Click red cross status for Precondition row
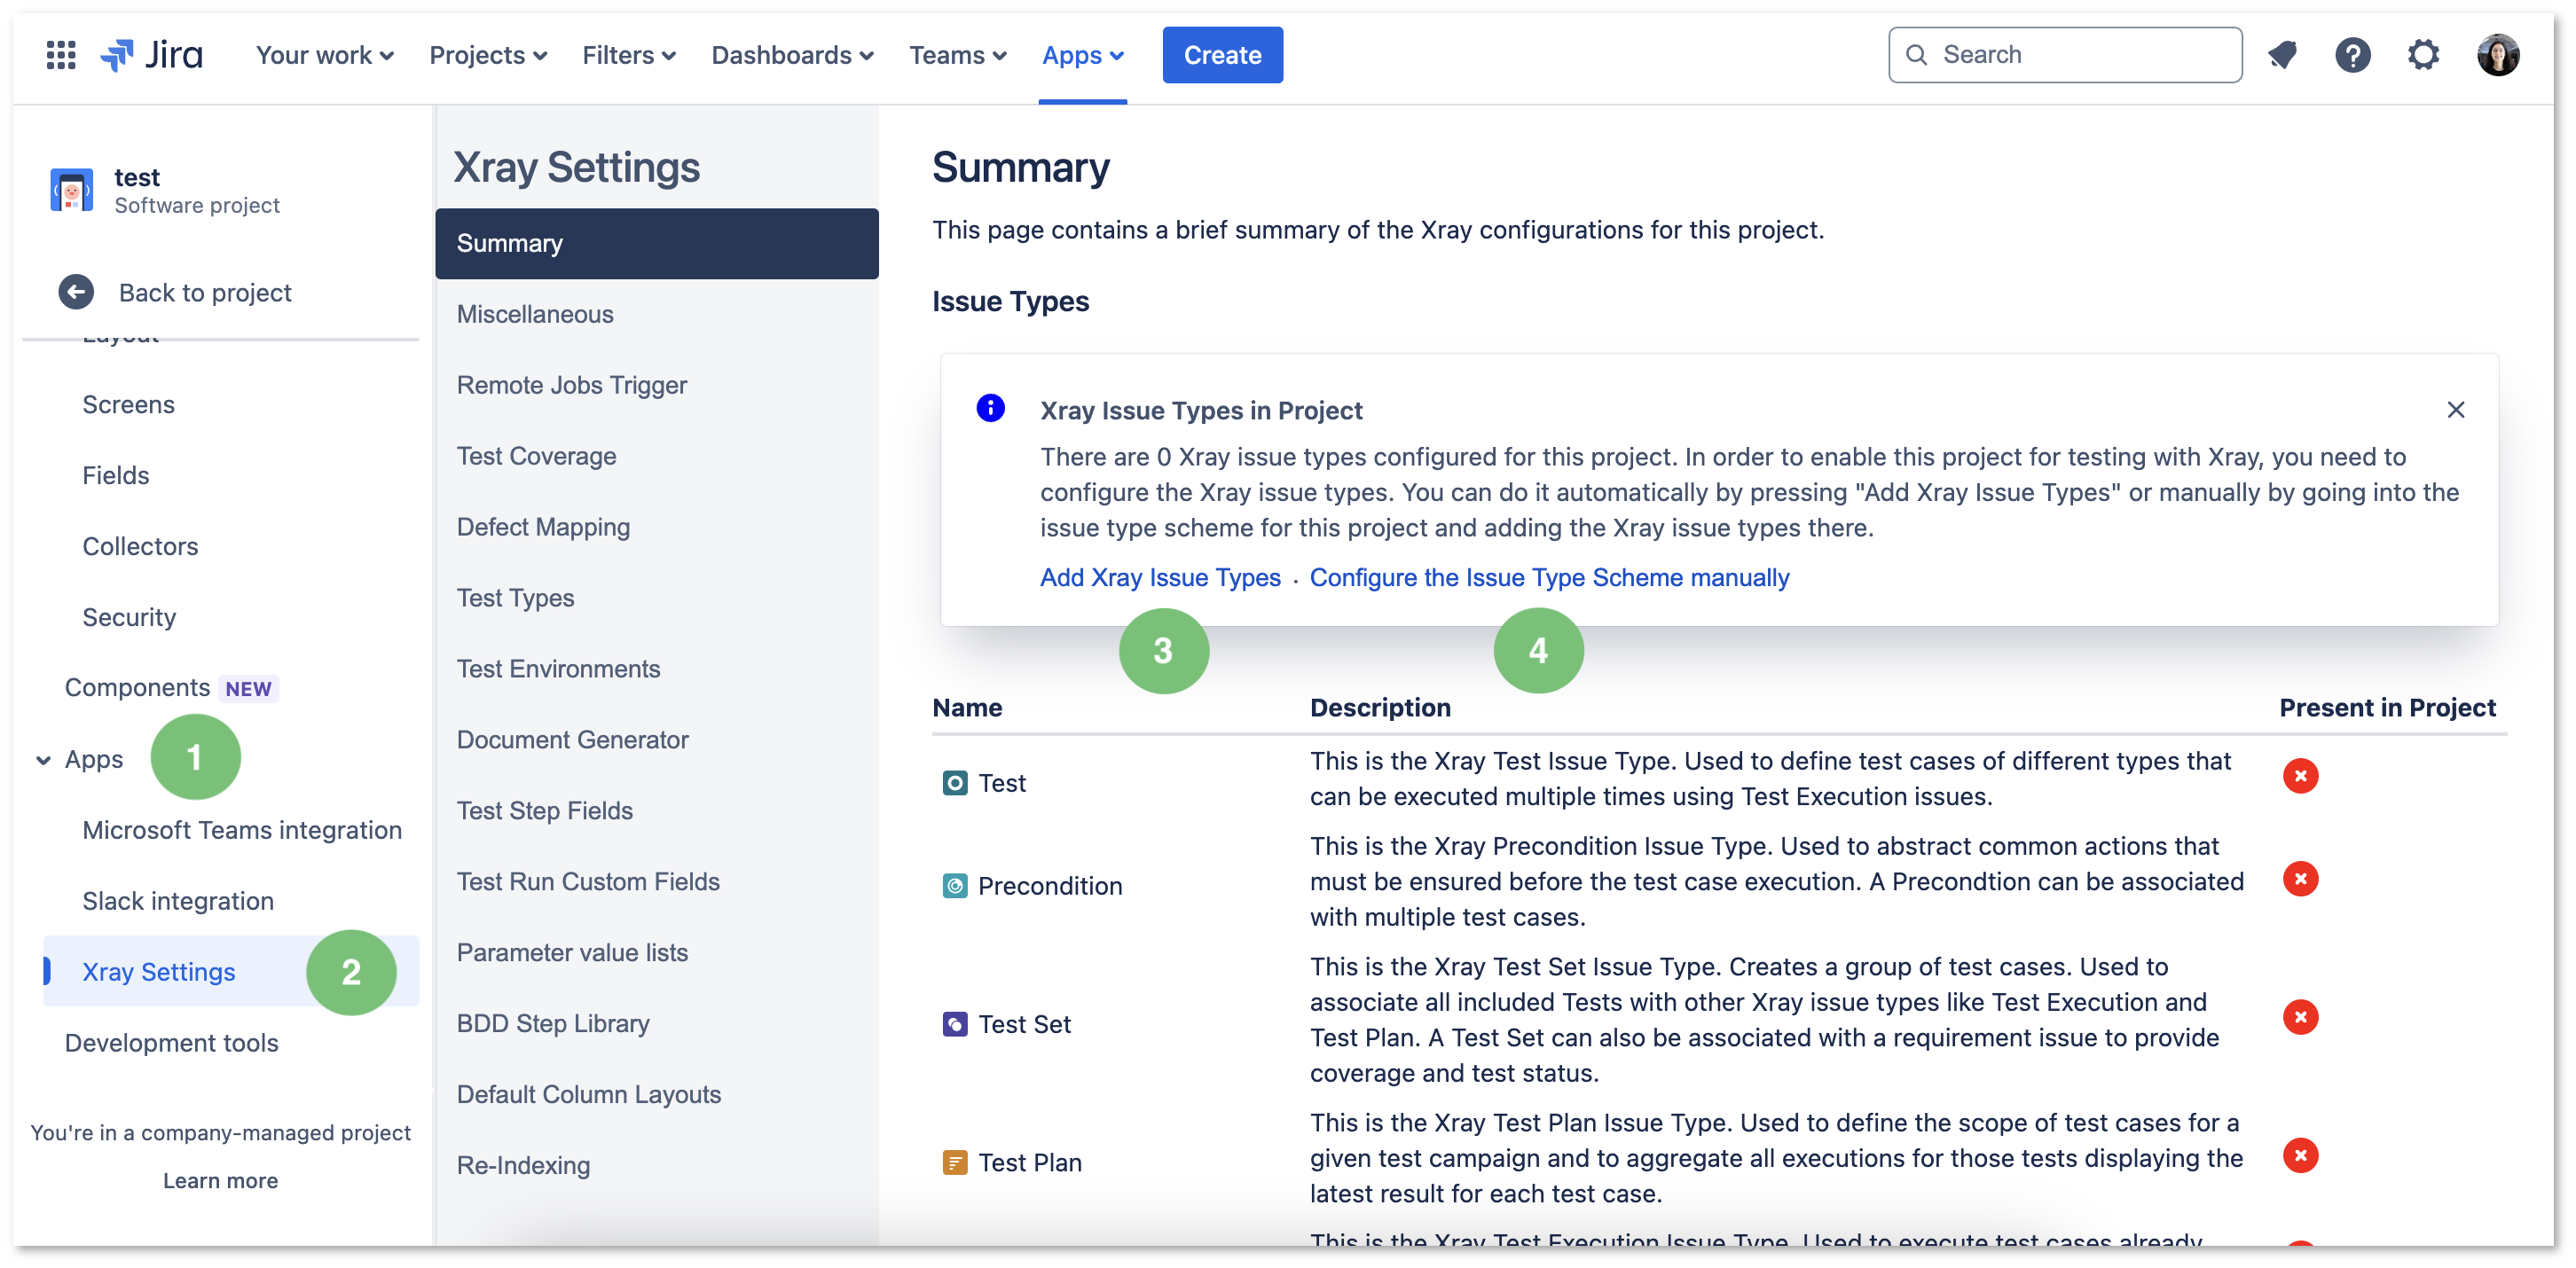The height and width of the screenshot is (1268, 2576). (2301, 879)
